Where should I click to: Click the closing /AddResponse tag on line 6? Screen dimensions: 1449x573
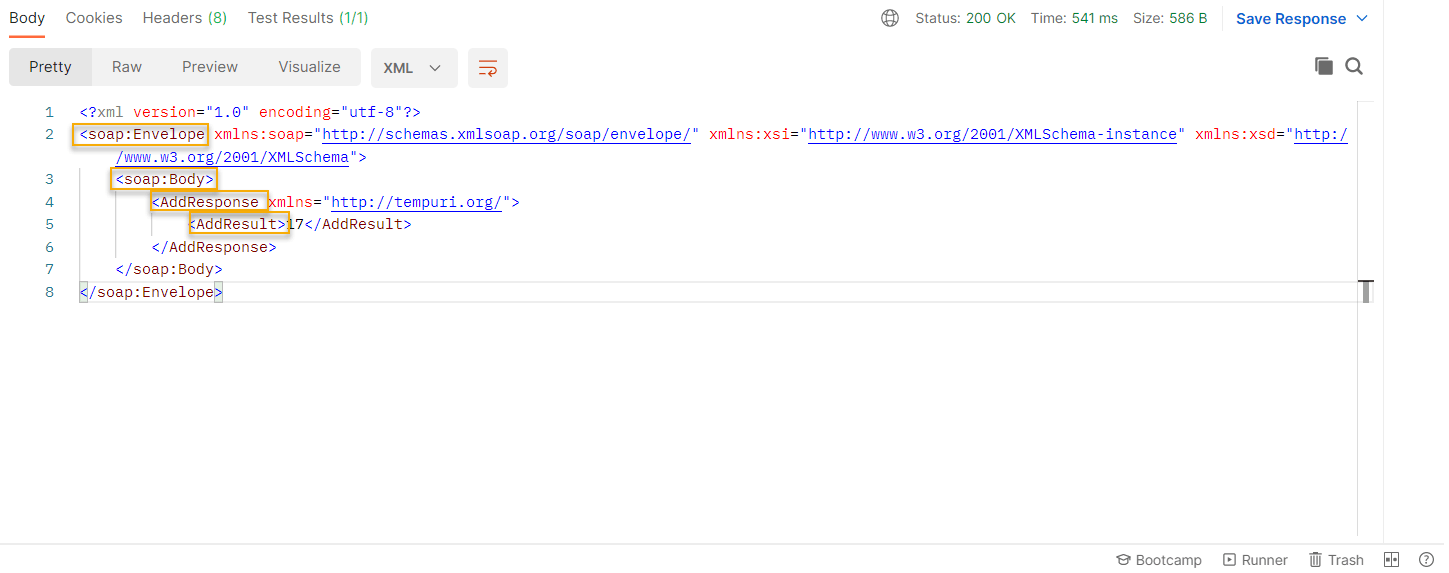(x=214, y=247)
